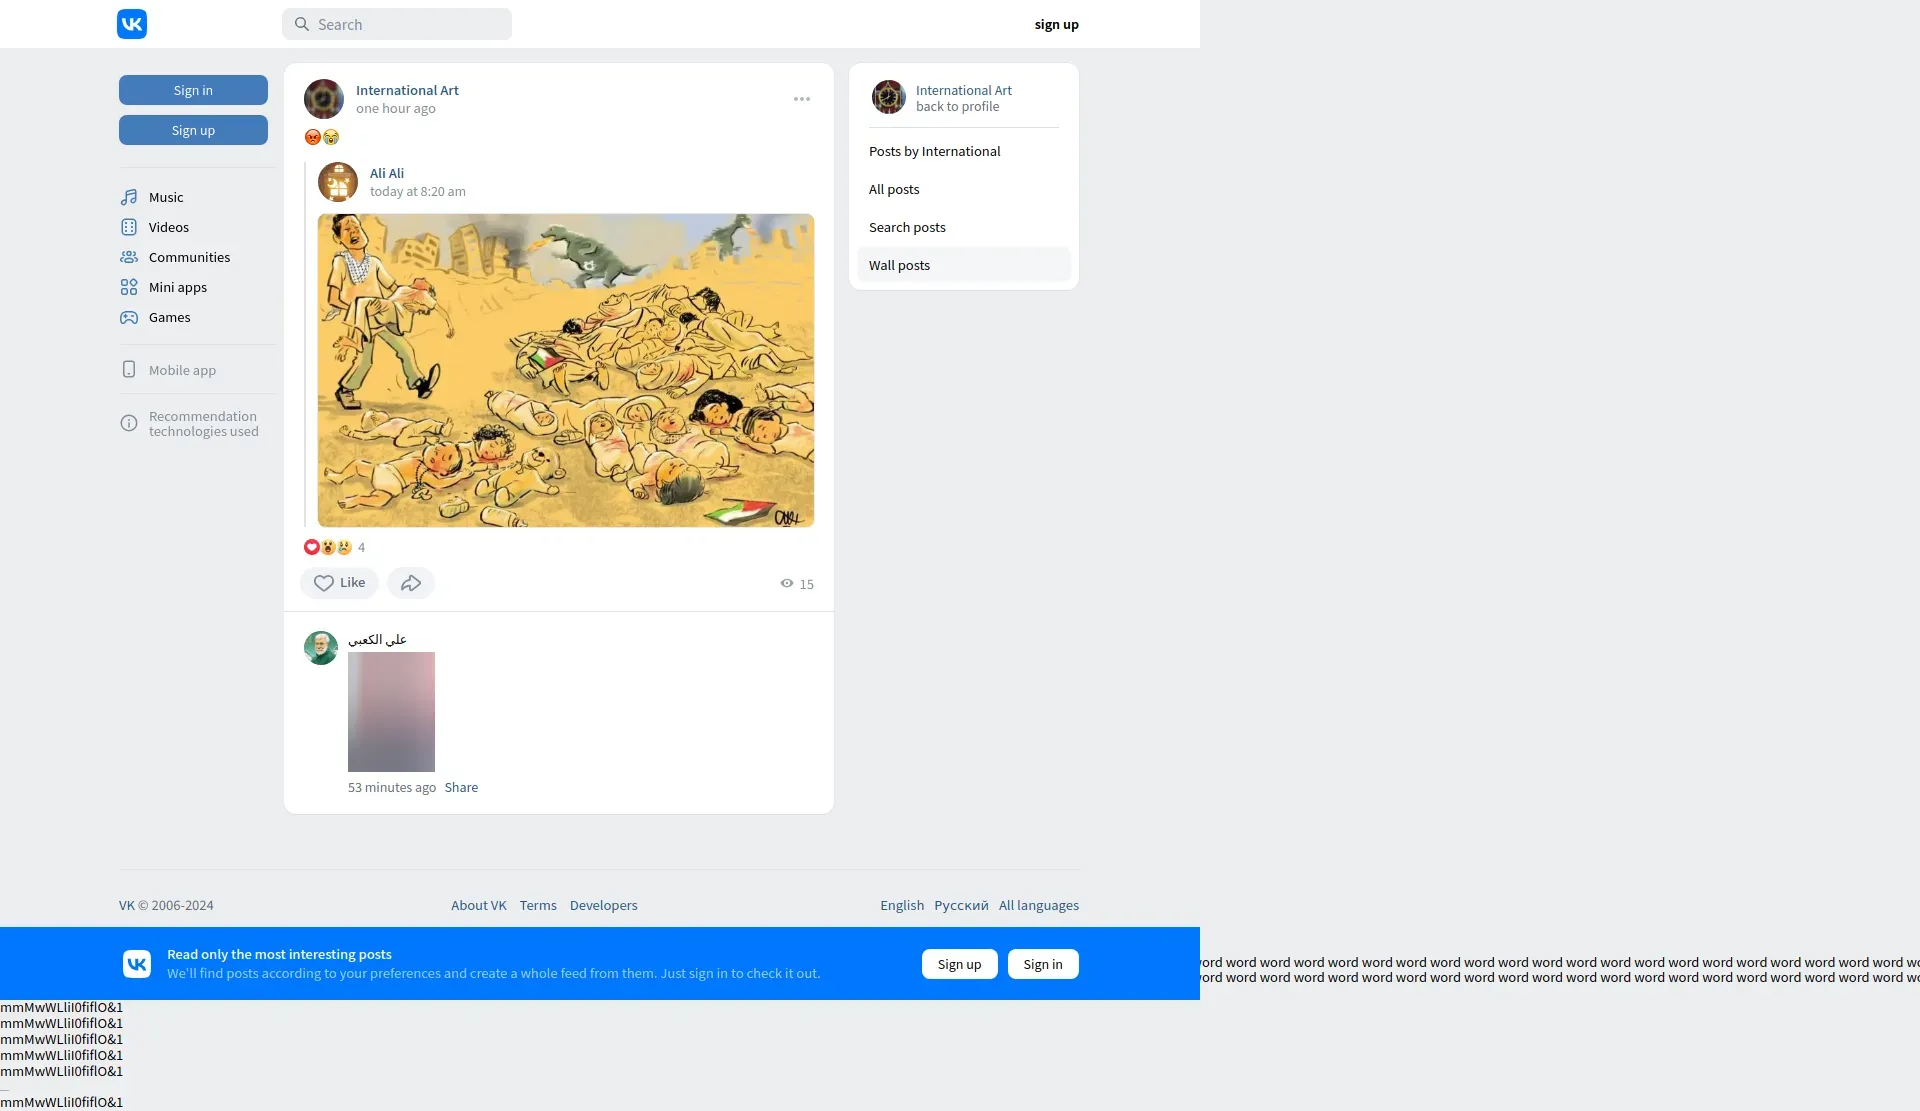
Task: Open All languages selector
Action: click(1038, 905)
